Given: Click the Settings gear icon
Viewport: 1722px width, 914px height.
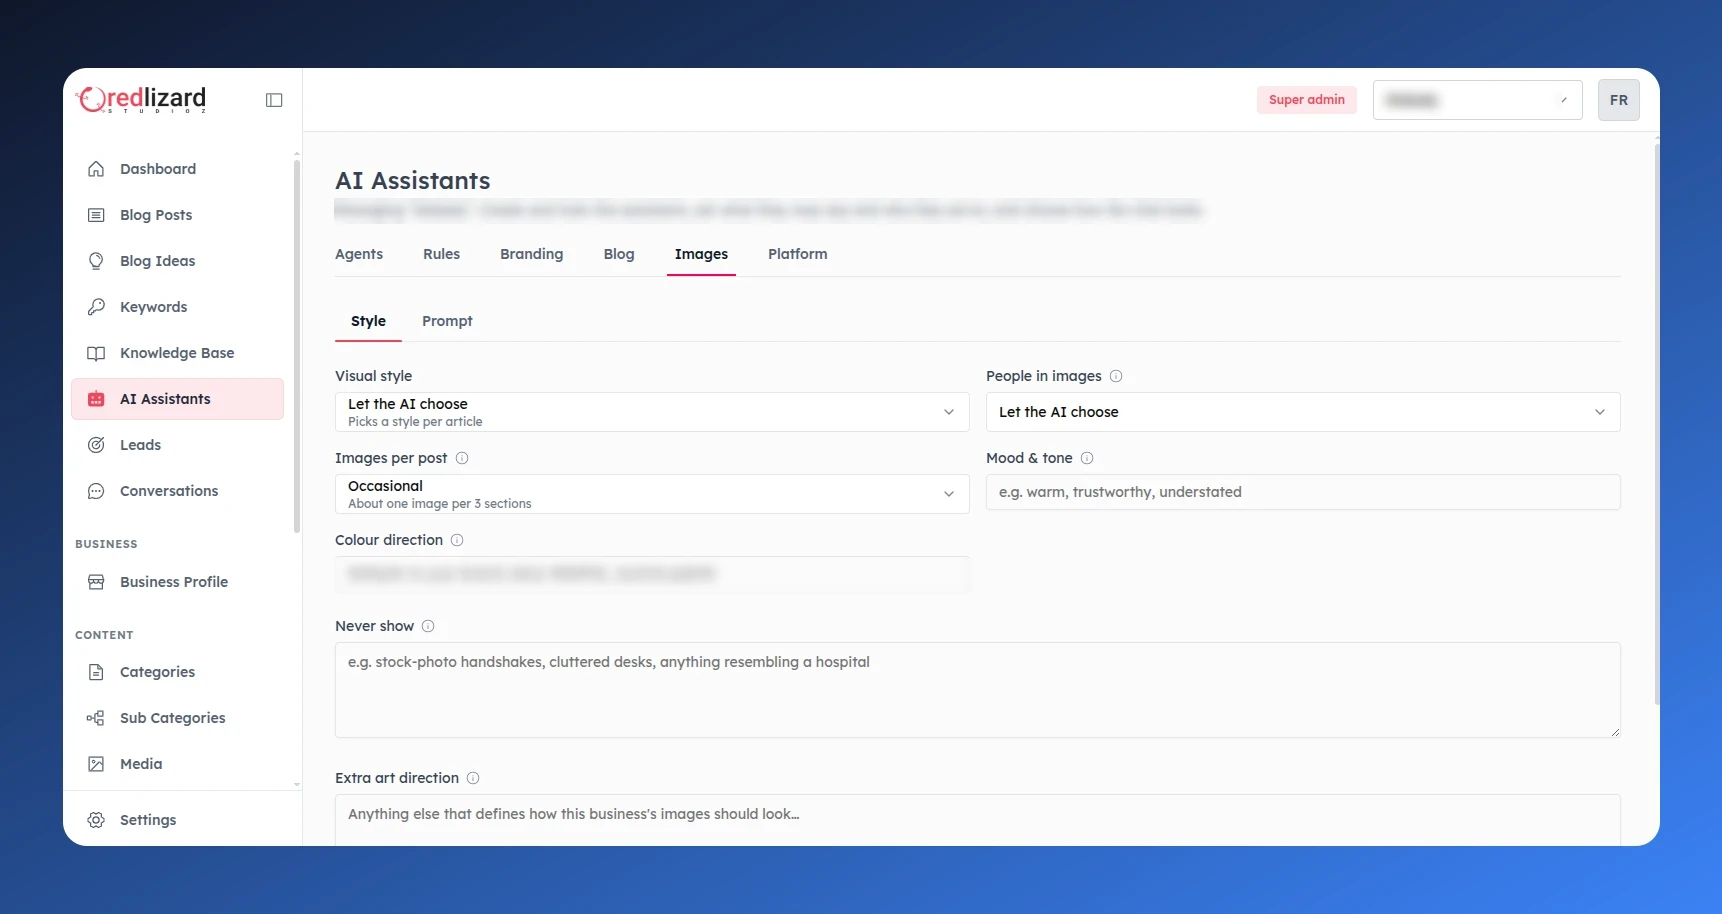Looking at the screenshot, I should [x=96, y=820].
